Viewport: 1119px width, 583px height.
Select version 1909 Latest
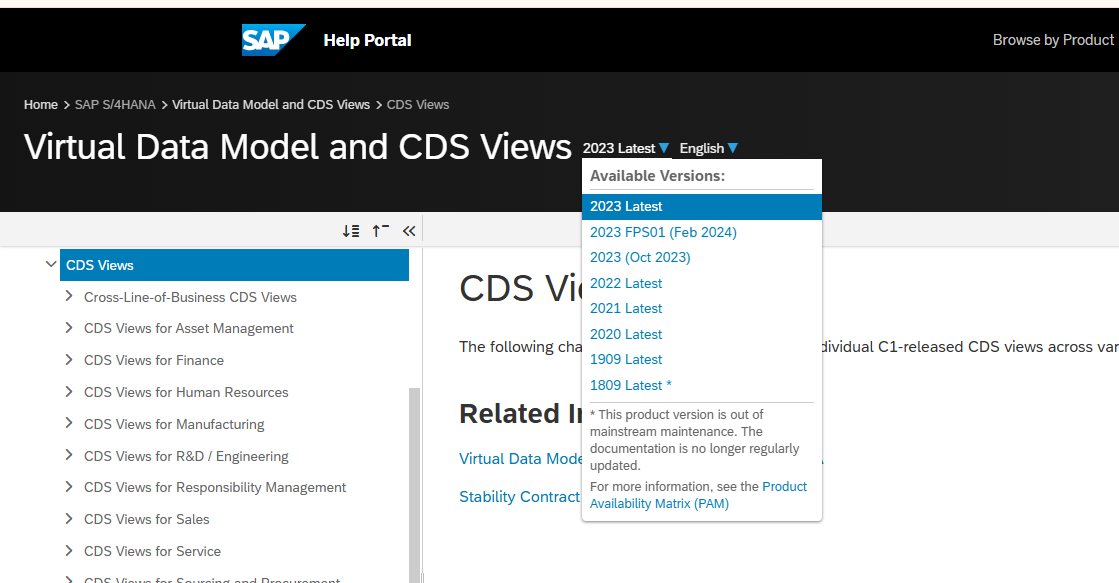click(626, 360)
